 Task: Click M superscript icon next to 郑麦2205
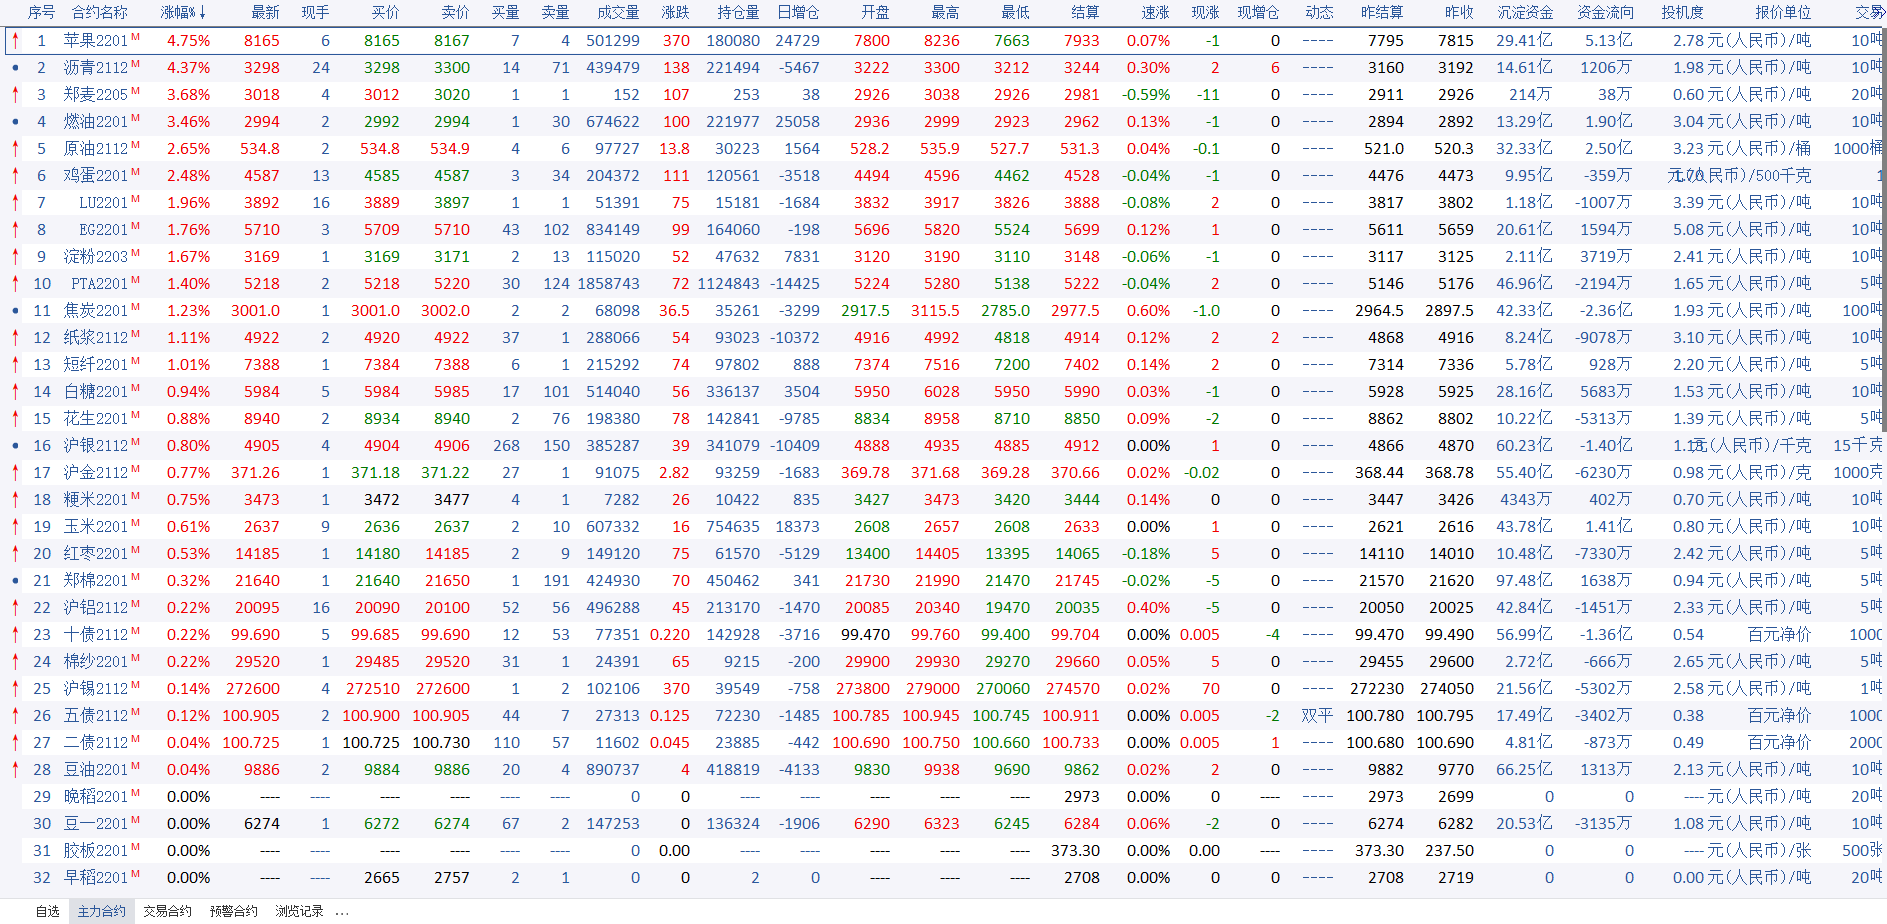tap(135, 91)
